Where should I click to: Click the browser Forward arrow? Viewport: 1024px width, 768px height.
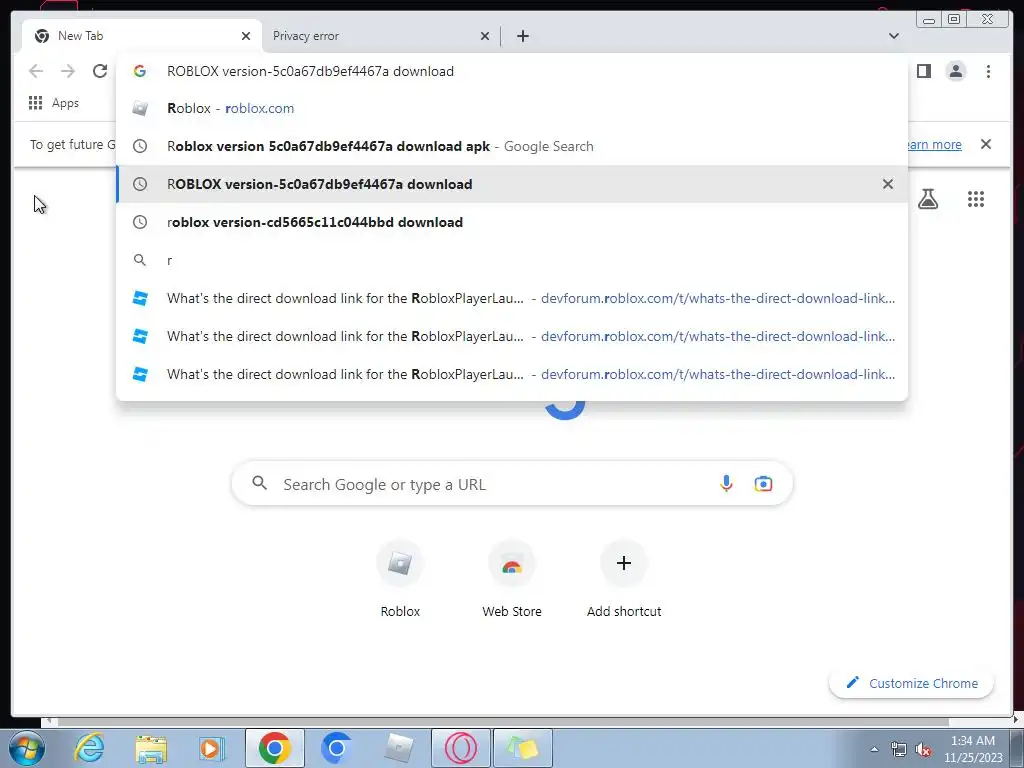tap(68, 71)
